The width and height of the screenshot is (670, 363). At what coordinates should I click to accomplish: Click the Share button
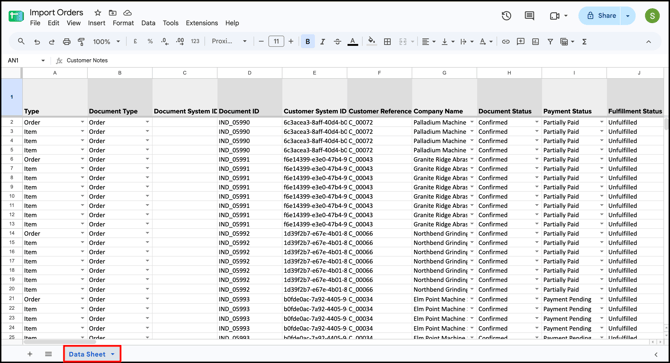click(602, 16)
